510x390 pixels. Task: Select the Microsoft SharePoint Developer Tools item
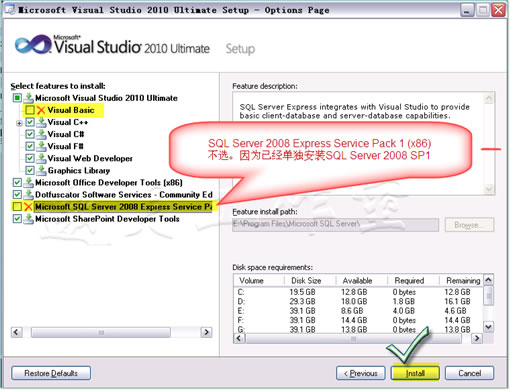[107, 219]
